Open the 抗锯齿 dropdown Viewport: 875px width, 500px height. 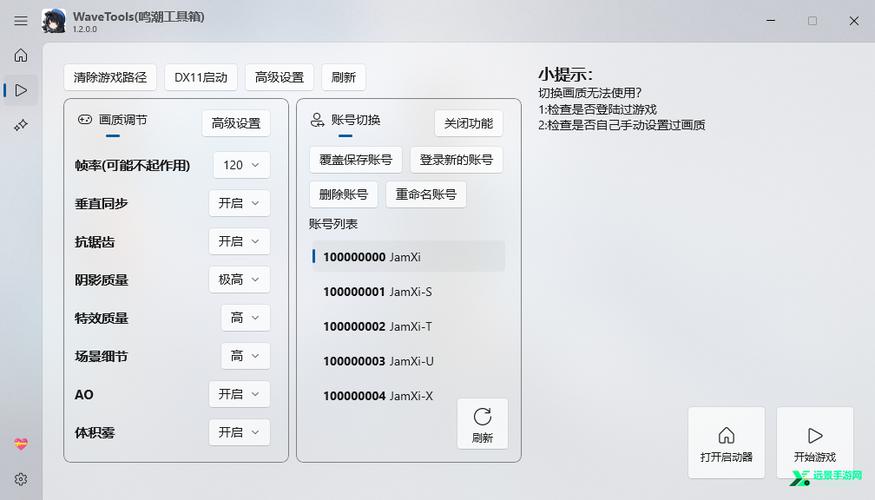pos(239,241)
